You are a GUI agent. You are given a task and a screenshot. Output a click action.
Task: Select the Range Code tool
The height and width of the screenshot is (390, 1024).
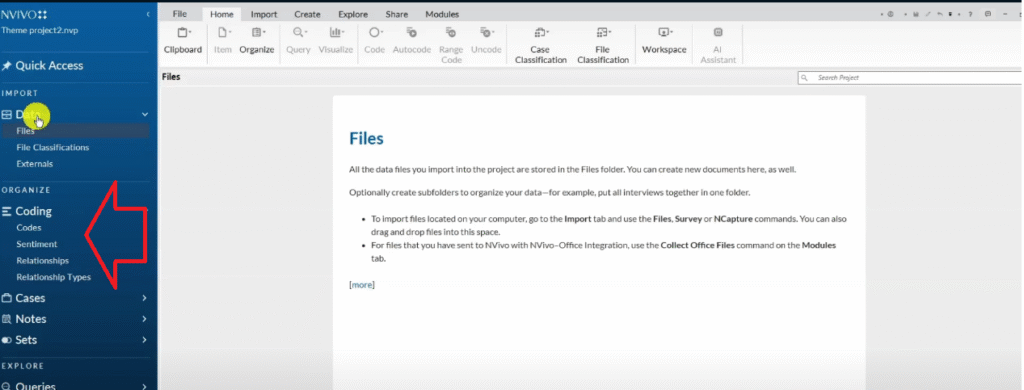pyautogui.click(x=451, y=45)
